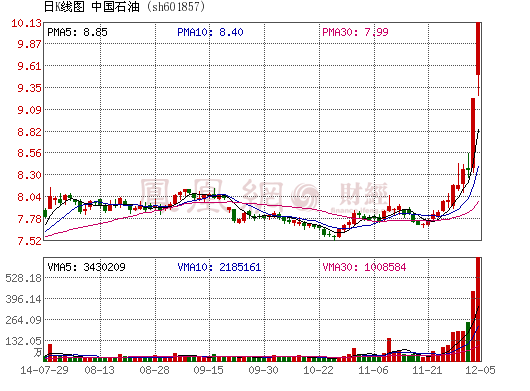Click the 14-07-29 date axis label

44,370
